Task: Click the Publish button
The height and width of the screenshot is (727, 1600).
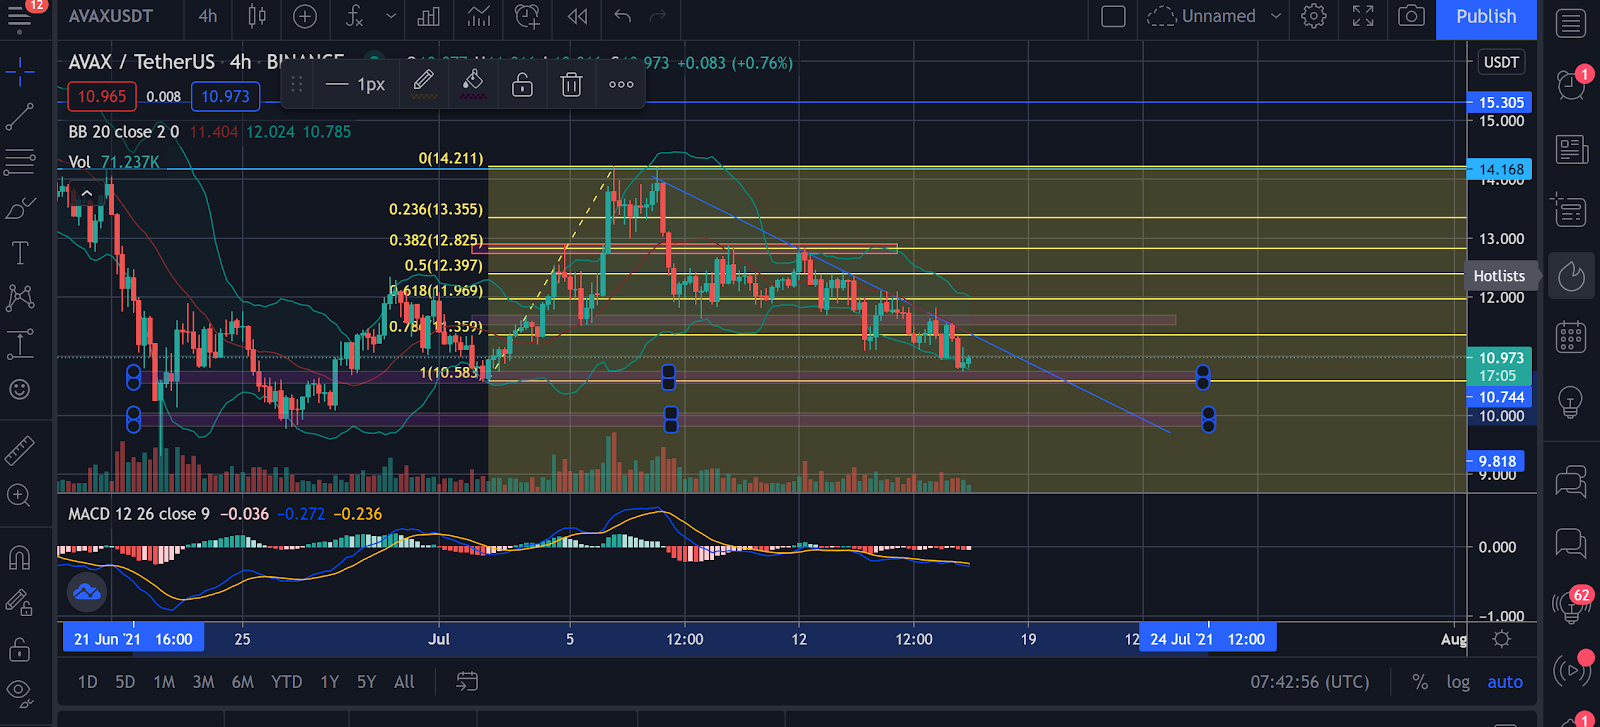Action: (x=1486, y=17)
